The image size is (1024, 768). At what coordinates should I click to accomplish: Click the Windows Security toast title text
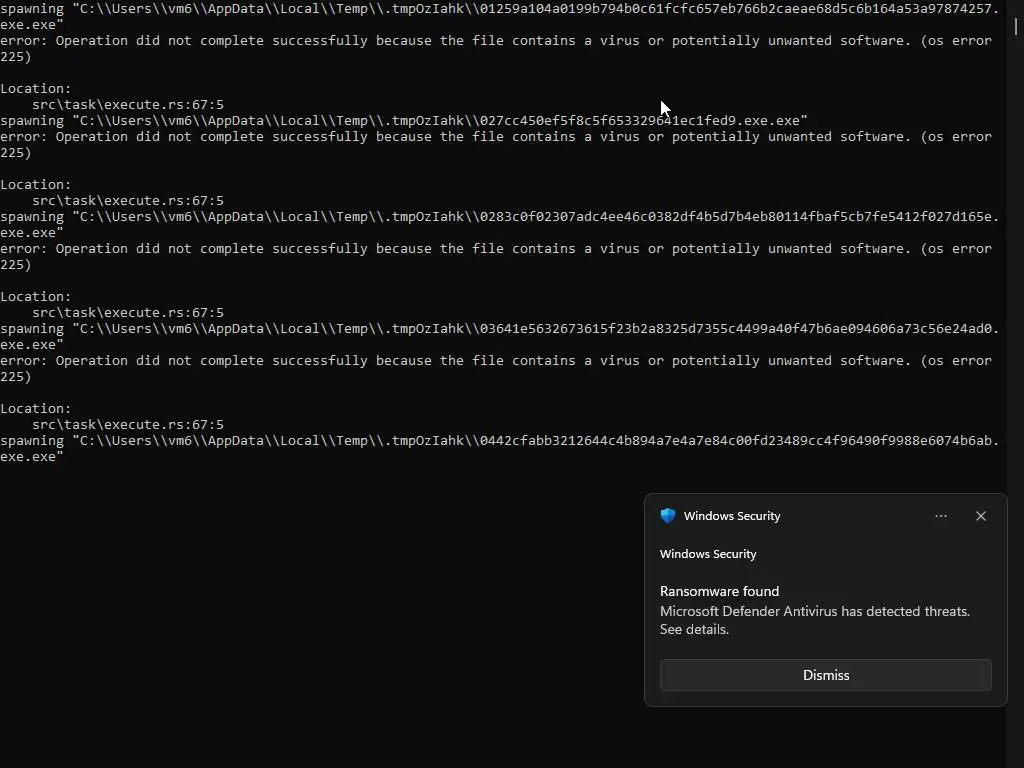point(731,516)
